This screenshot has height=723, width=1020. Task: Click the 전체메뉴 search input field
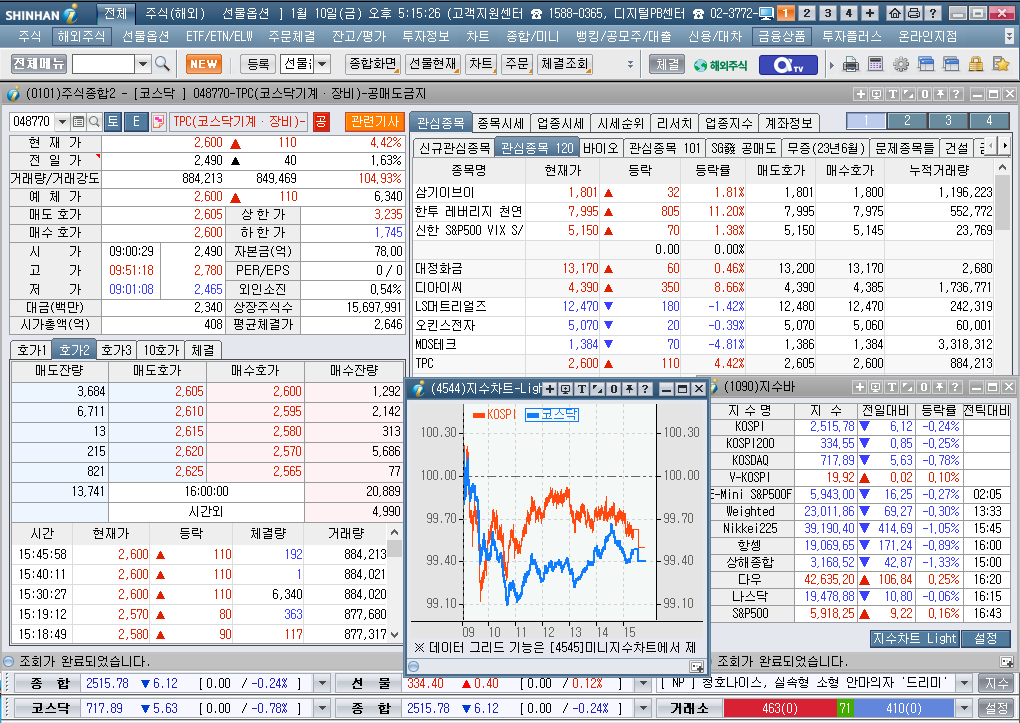pyautogui.click(x=103, y=64)
